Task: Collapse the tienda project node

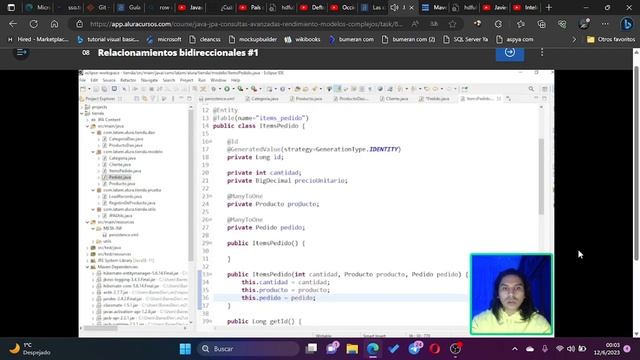Action: 82,113
